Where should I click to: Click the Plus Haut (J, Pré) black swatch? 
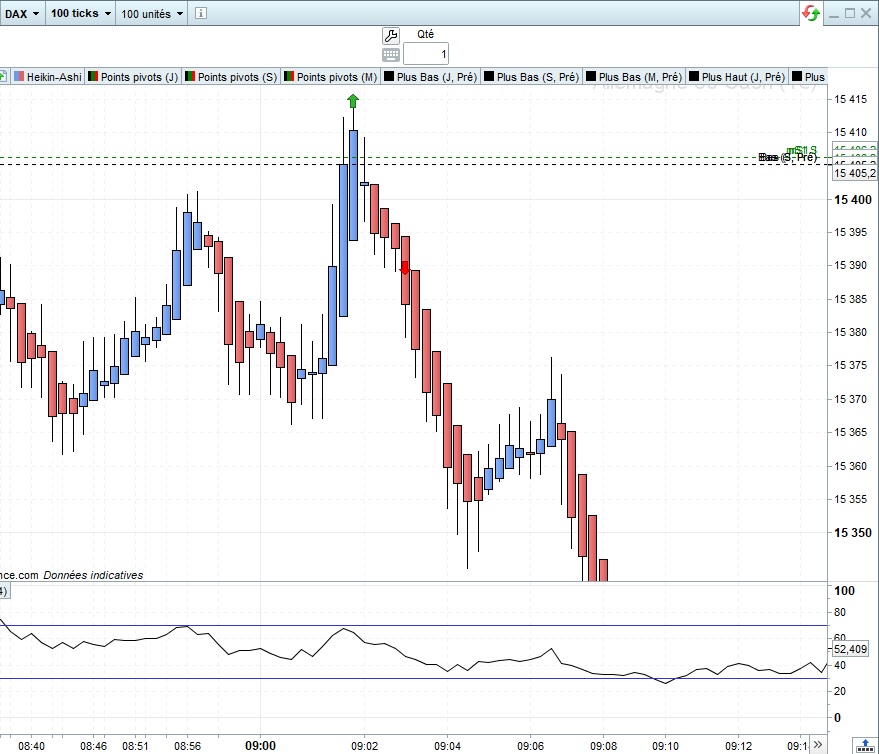pos(694,76)
